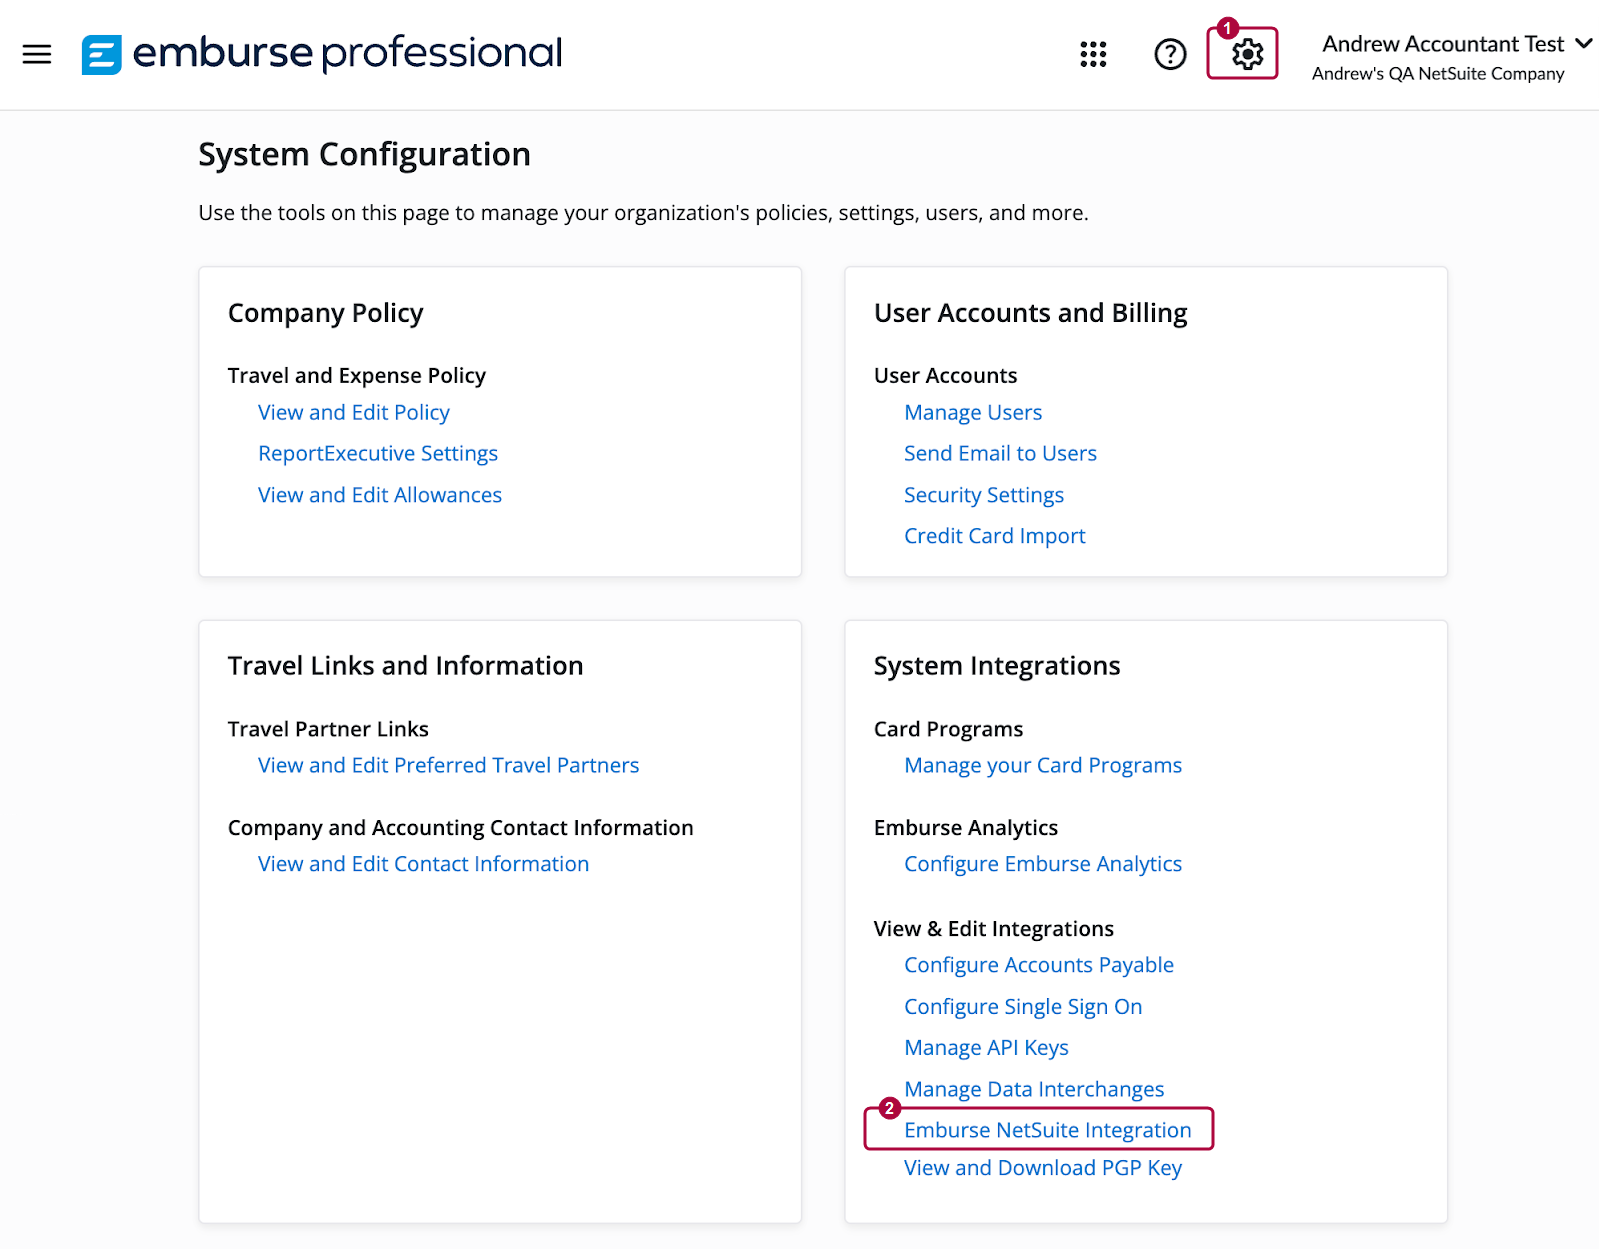The width and height of the screenshot is (1599, 1249).
Task: Open Send Email to Users
Action: 1000,453
